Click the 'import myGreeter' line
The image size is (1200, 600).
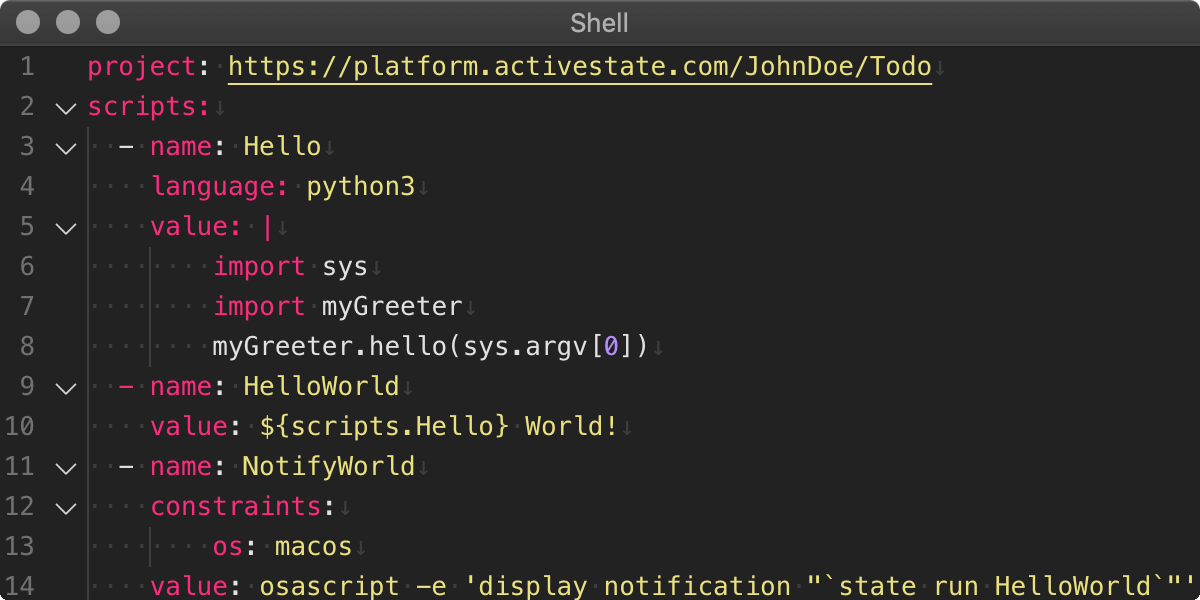(x=337, y=307)
